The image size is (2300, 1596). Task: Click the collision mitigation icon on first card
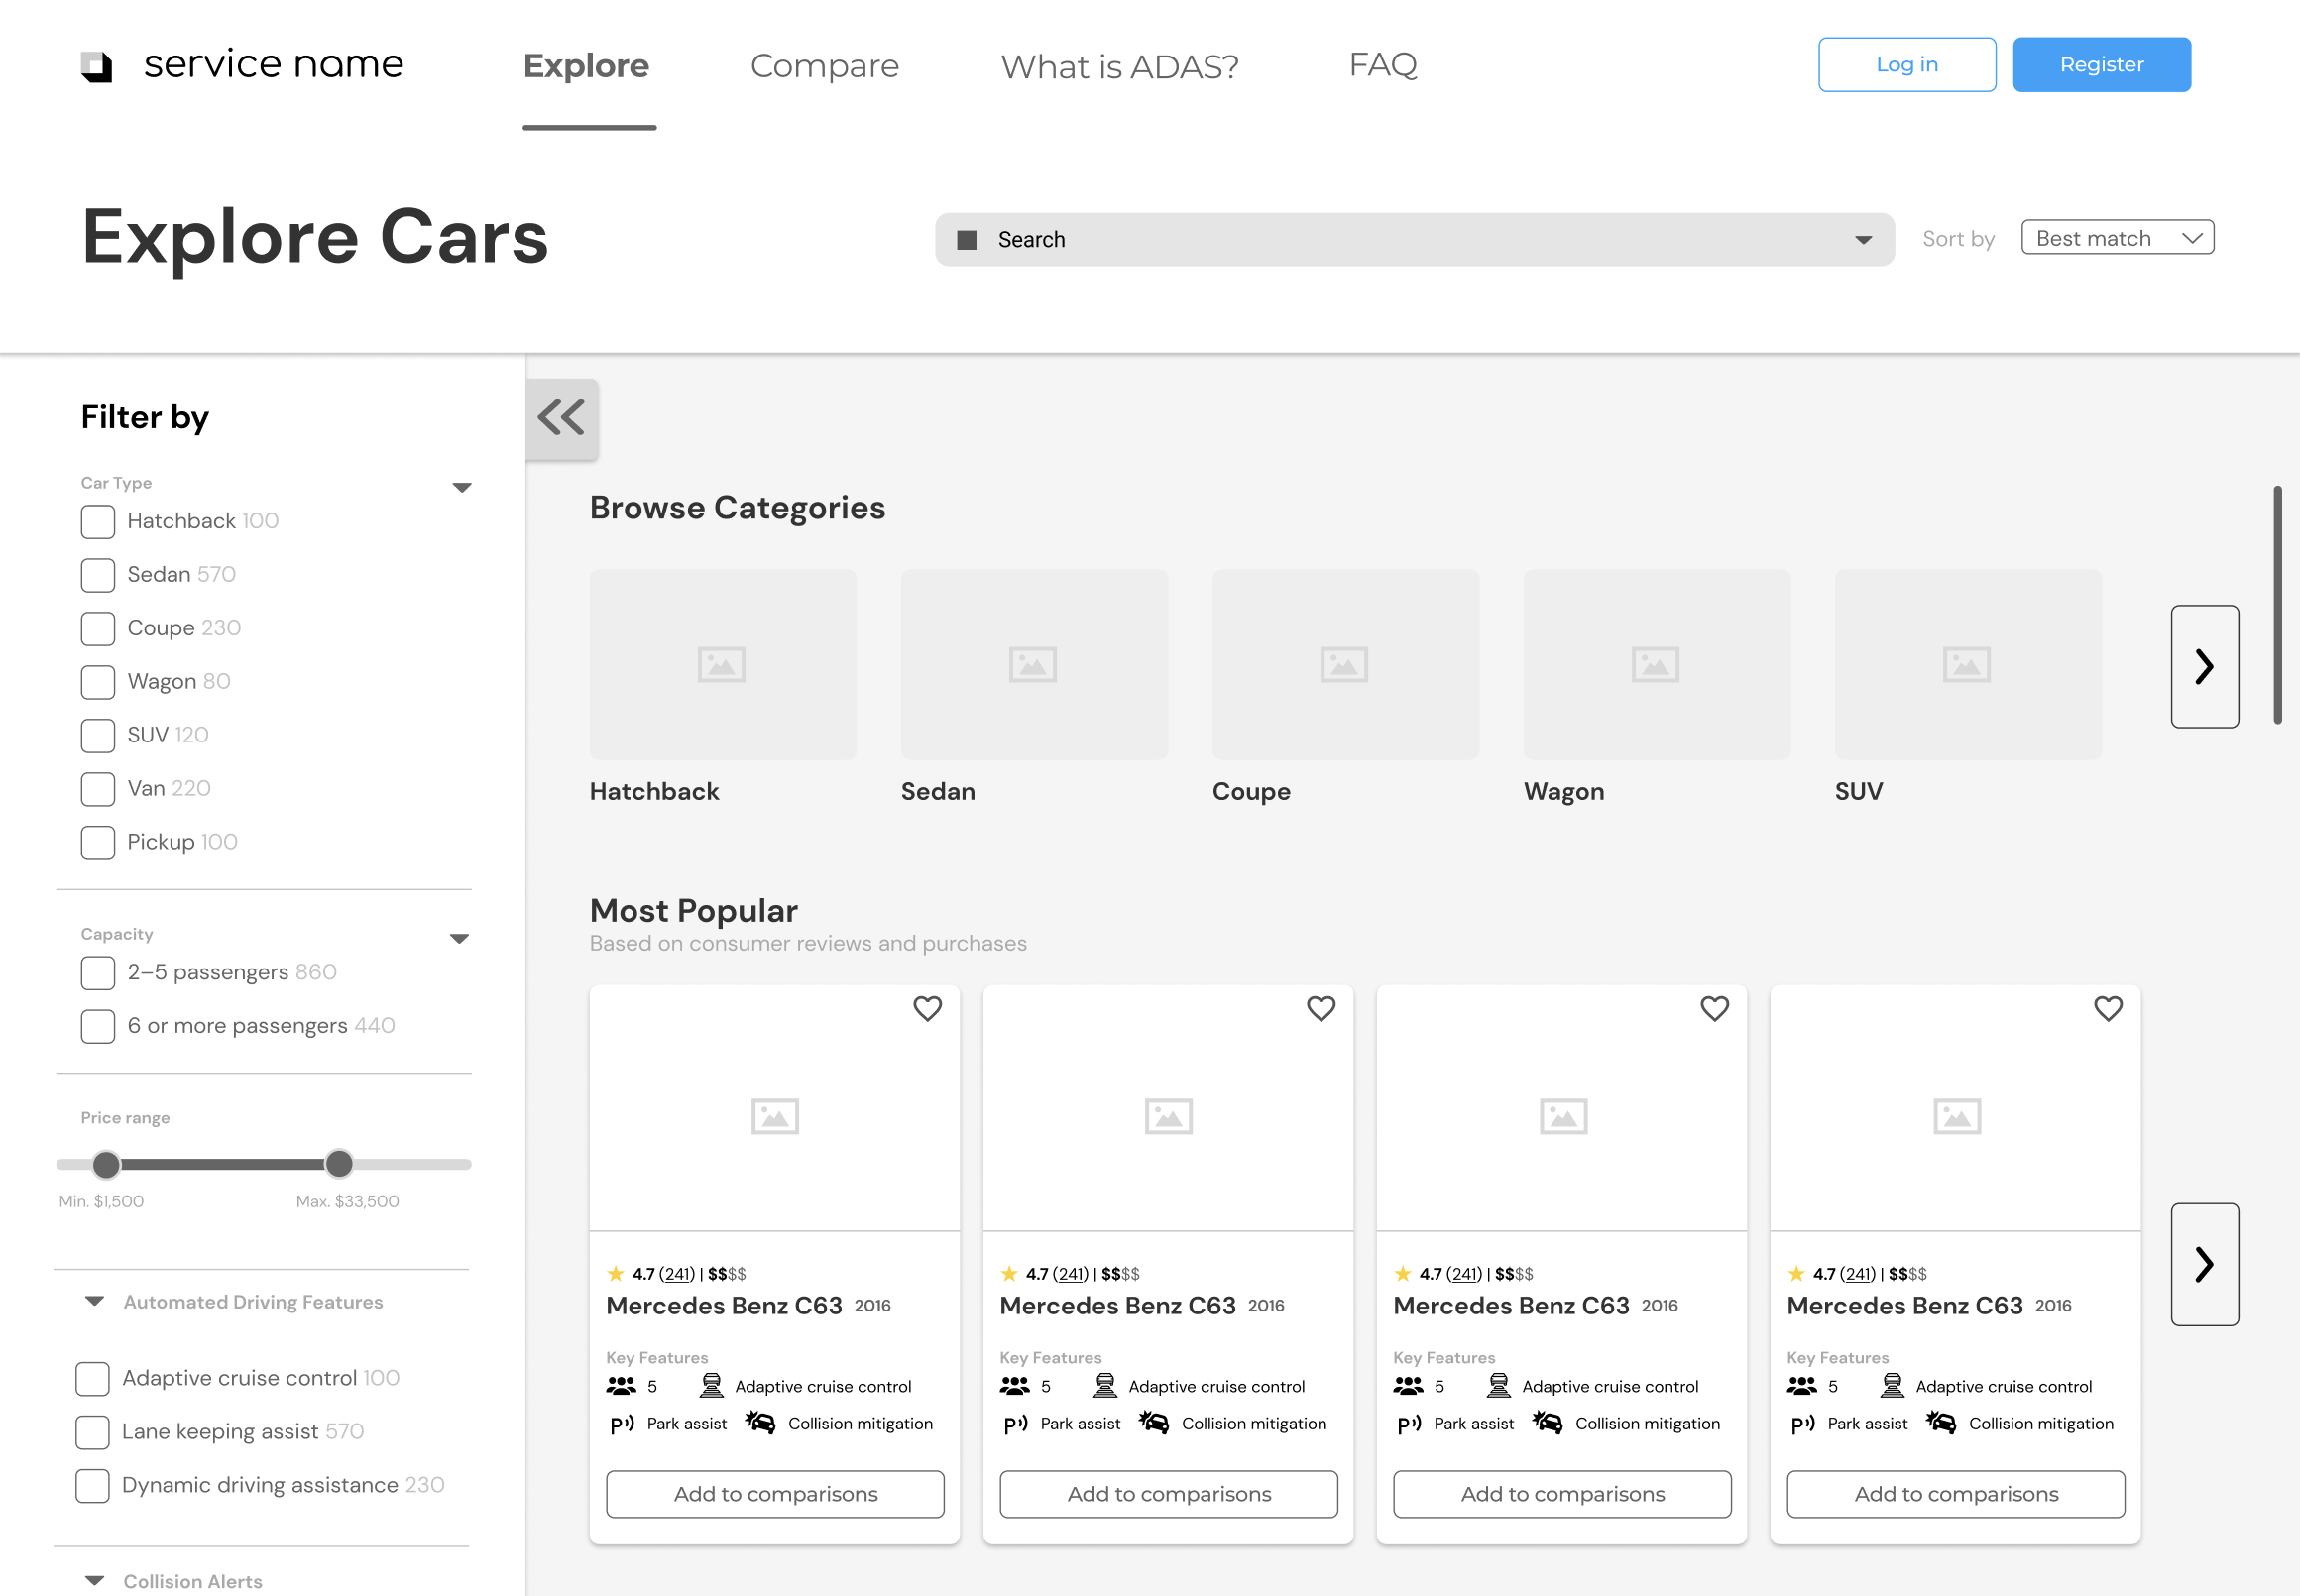click(x=760, y=1422)
